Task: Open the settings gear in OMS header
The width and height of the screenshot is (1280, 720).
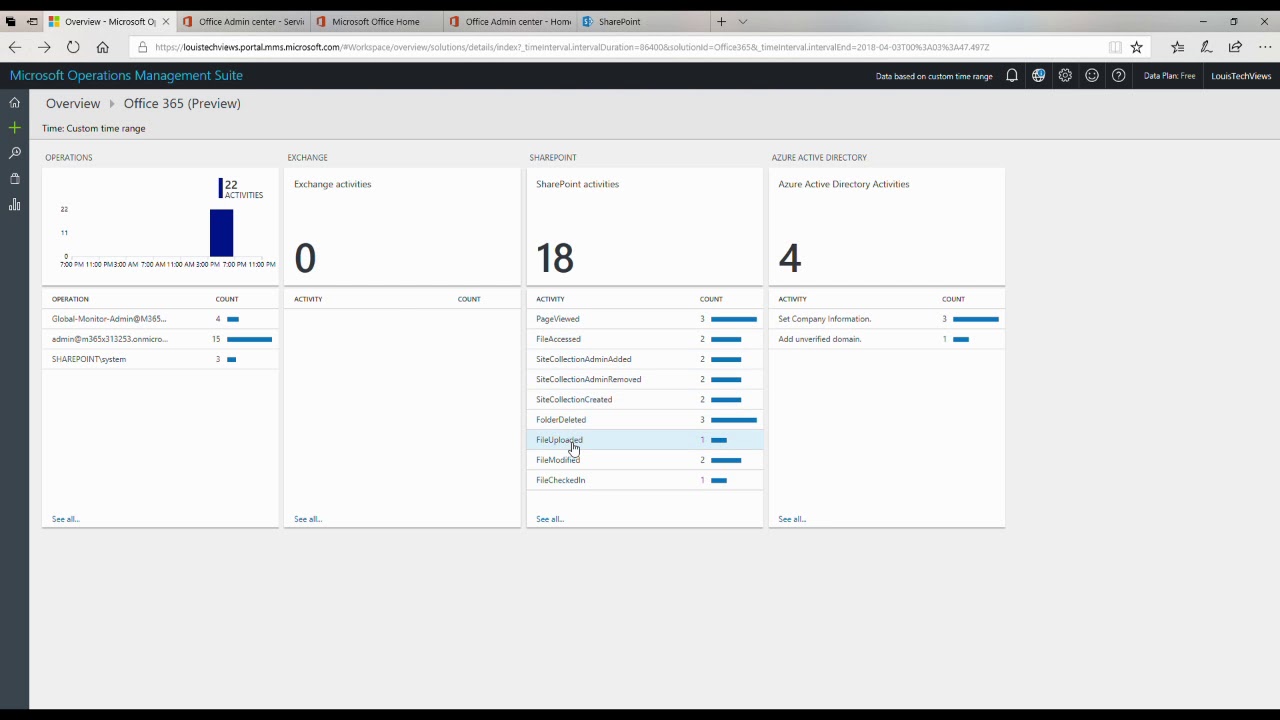Action: pos(1065,76)
